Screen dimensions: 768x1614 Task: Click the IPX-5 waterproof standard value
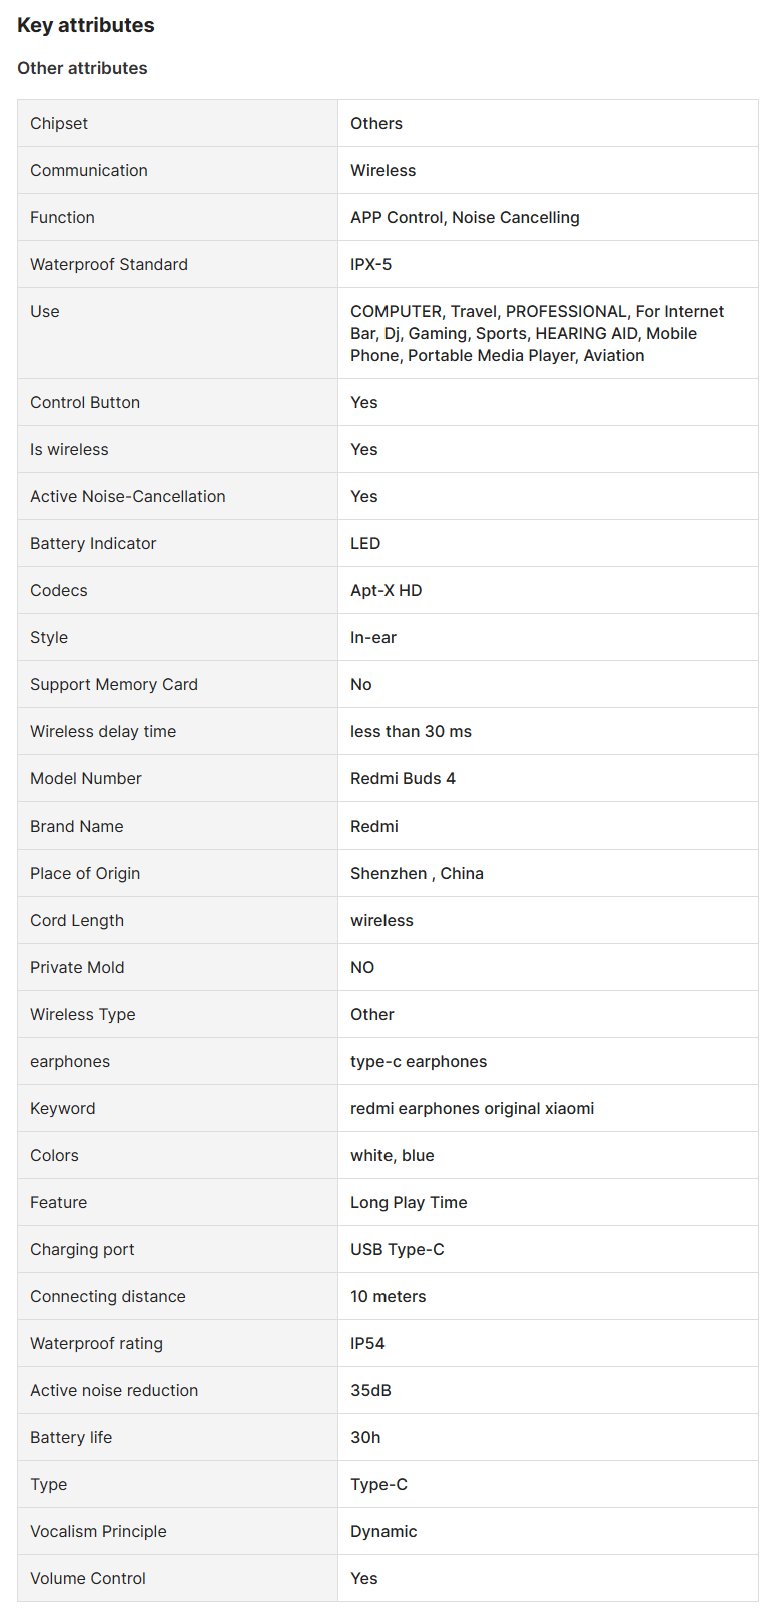[x=371, y=264]
